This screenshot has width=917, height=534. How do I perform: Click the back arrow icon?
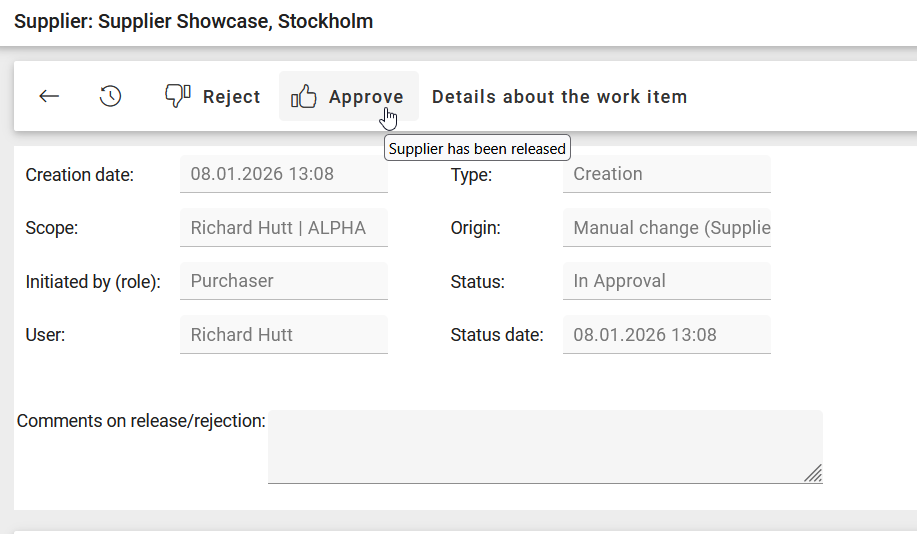49,96
